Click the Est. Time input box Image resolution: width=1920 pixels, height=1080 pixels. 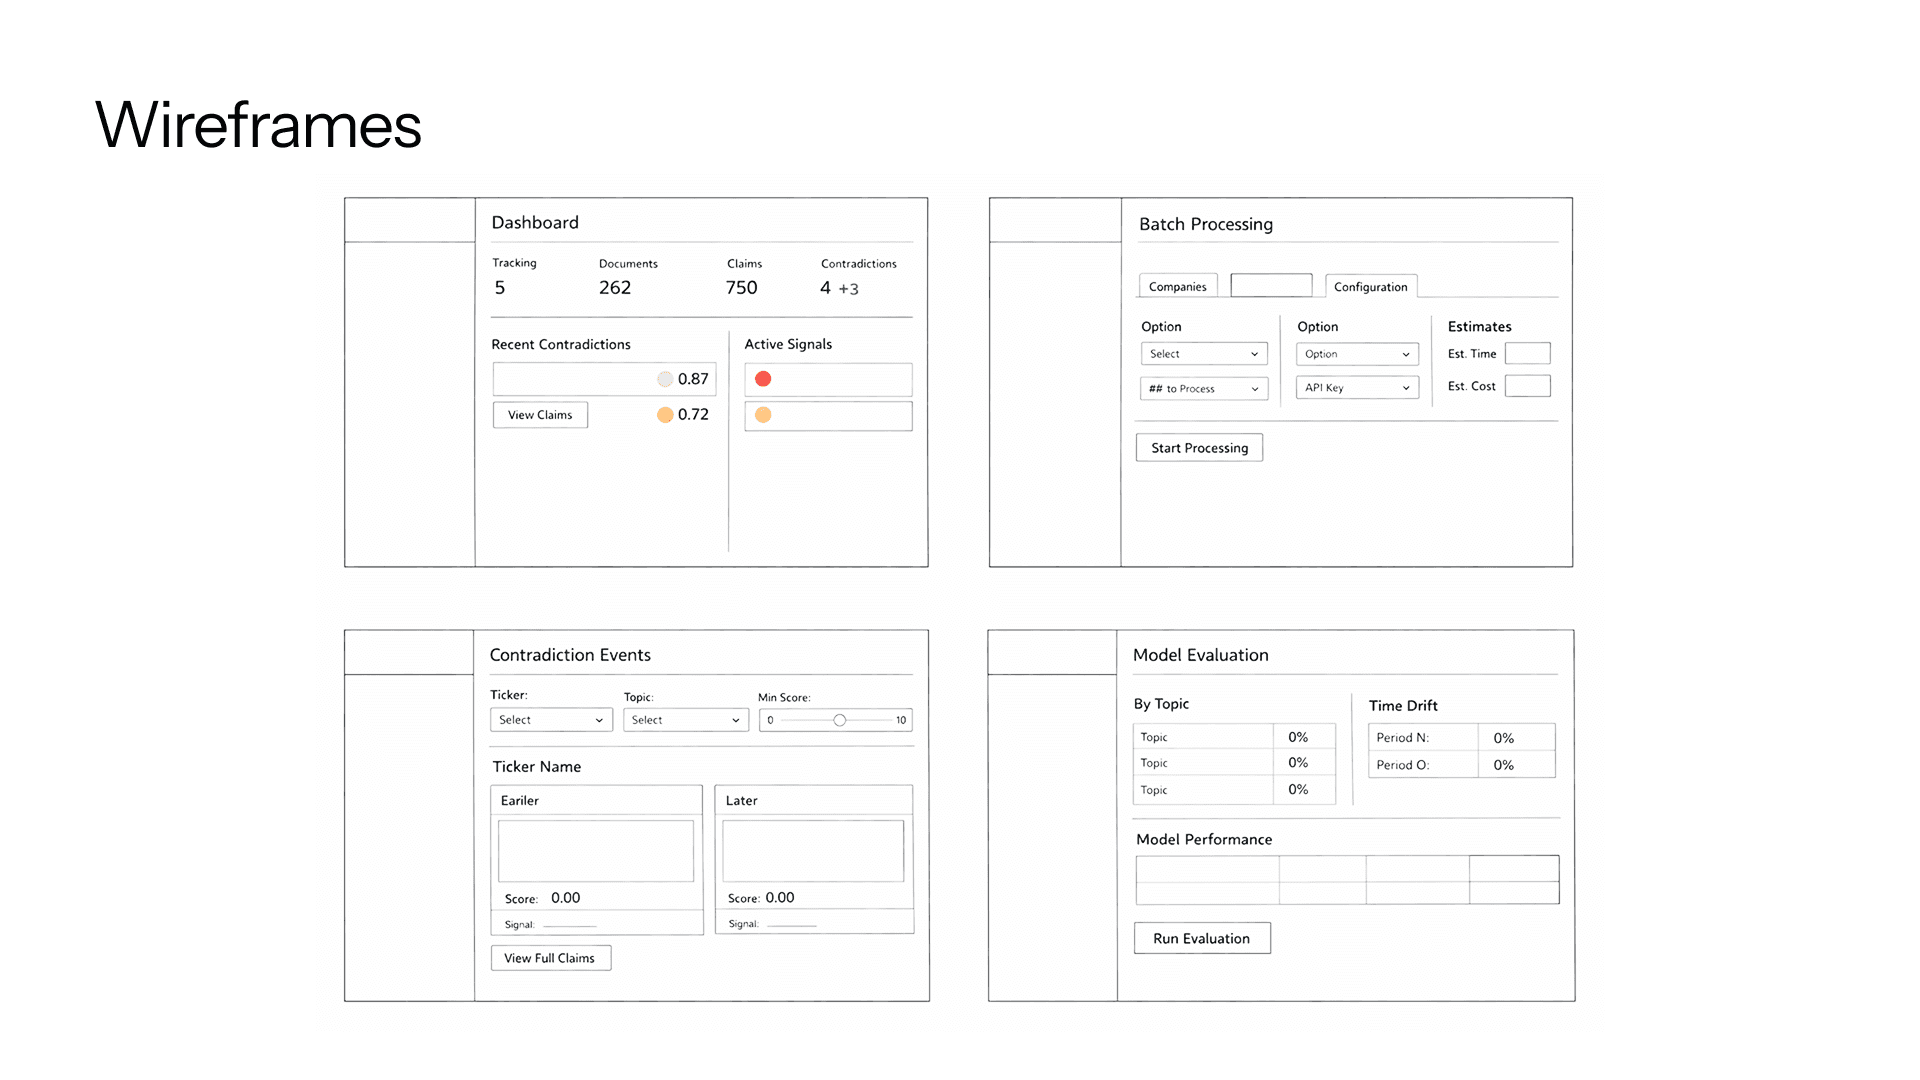[1527, 353]
